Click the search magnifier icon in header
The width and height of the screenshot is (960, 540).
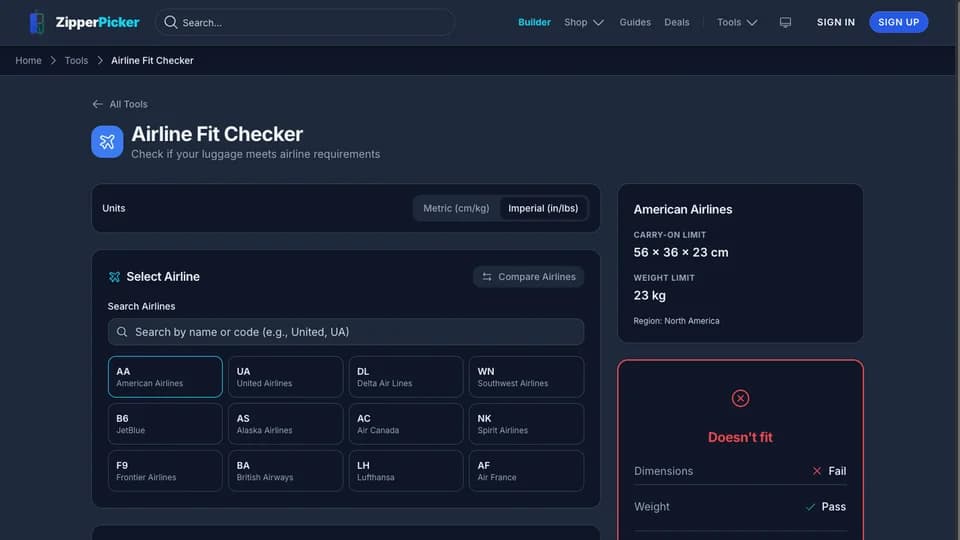click(x=171, y=22)
